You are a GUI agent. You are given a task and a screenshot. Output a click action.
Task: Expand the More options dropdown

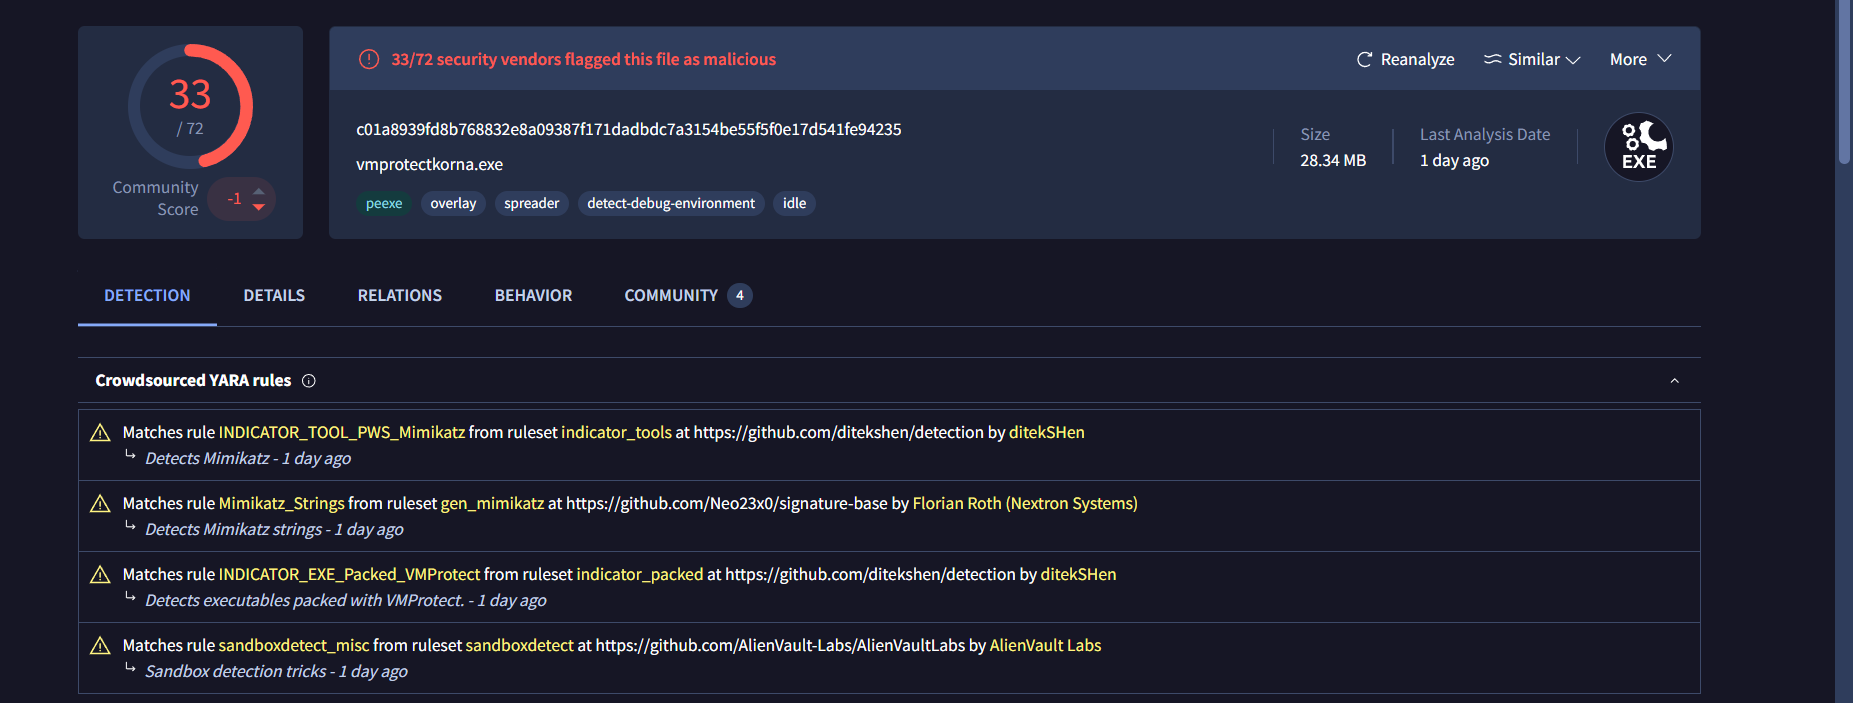(1640, 60)
